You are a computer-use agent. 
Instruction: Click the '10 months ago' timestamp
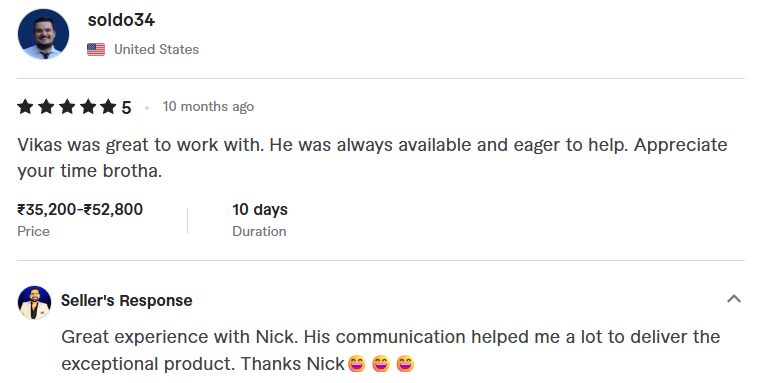click(x=208, y=106)
